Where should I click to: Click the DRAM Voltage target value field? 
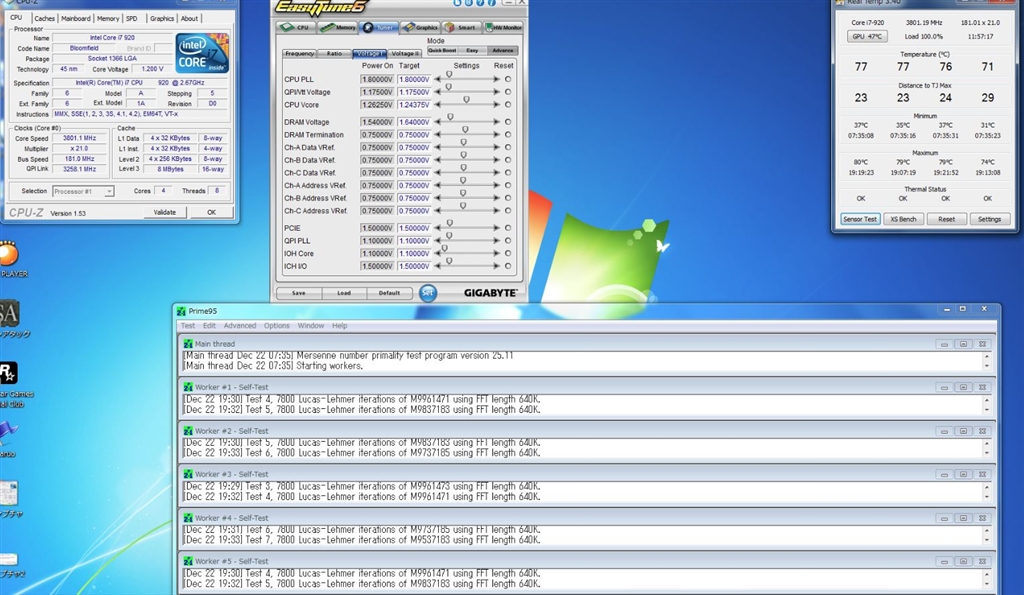pyautogui.click(x=414, y=122)
